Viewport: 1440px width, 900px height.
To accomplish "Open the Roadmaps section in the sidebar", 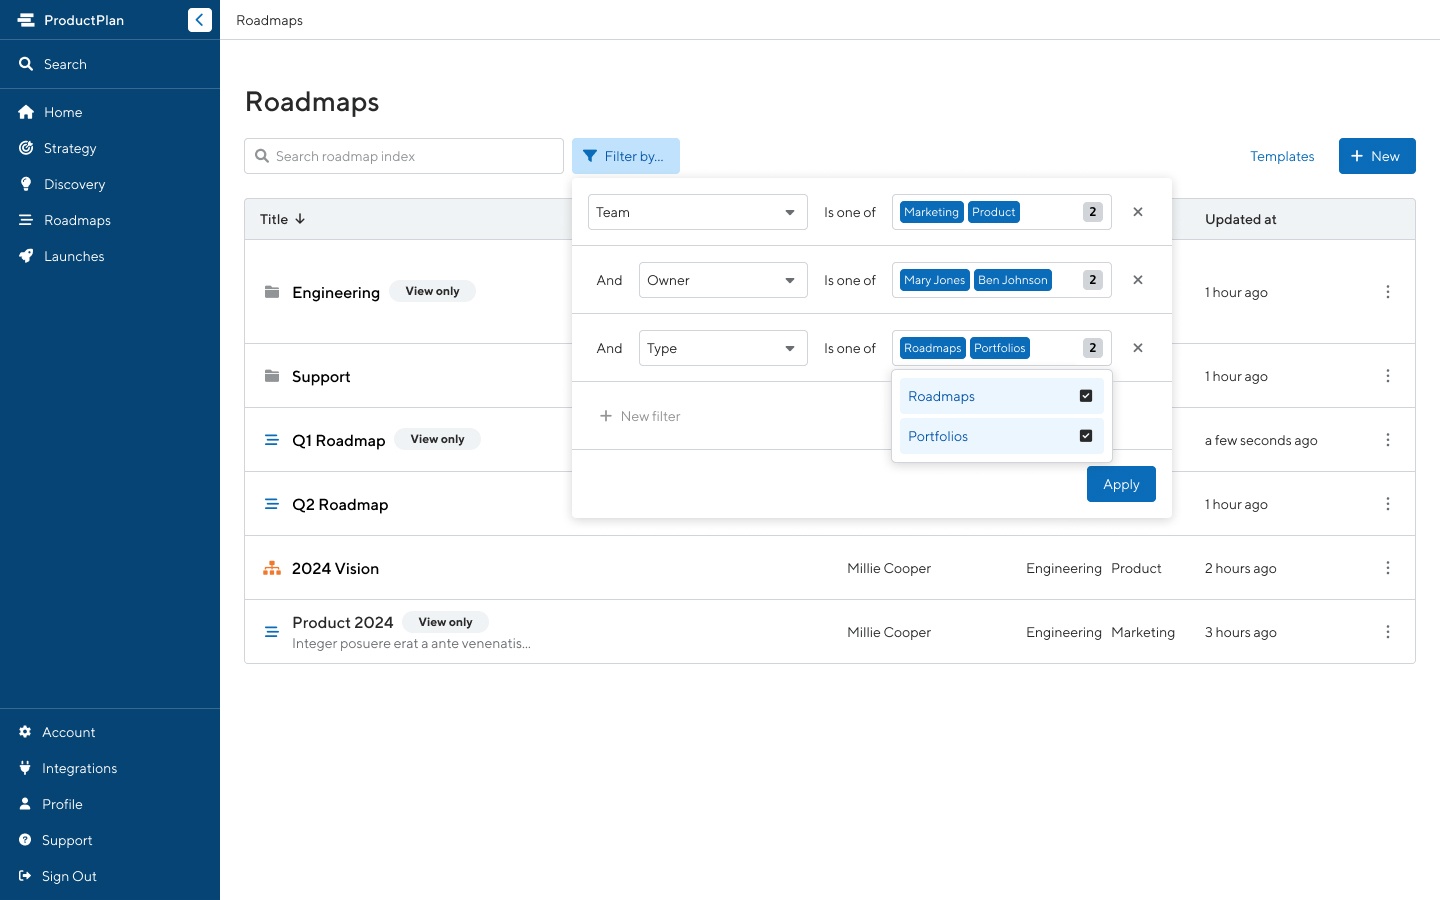I will (x=77, y=220).
